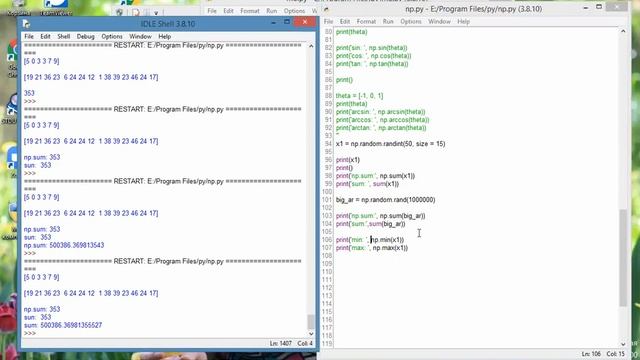Image resolution: width=640 pixels, height=360 pixels.
Task: Click the print('min: ', np.min(x1)) line
Action: tap(370, 240)
